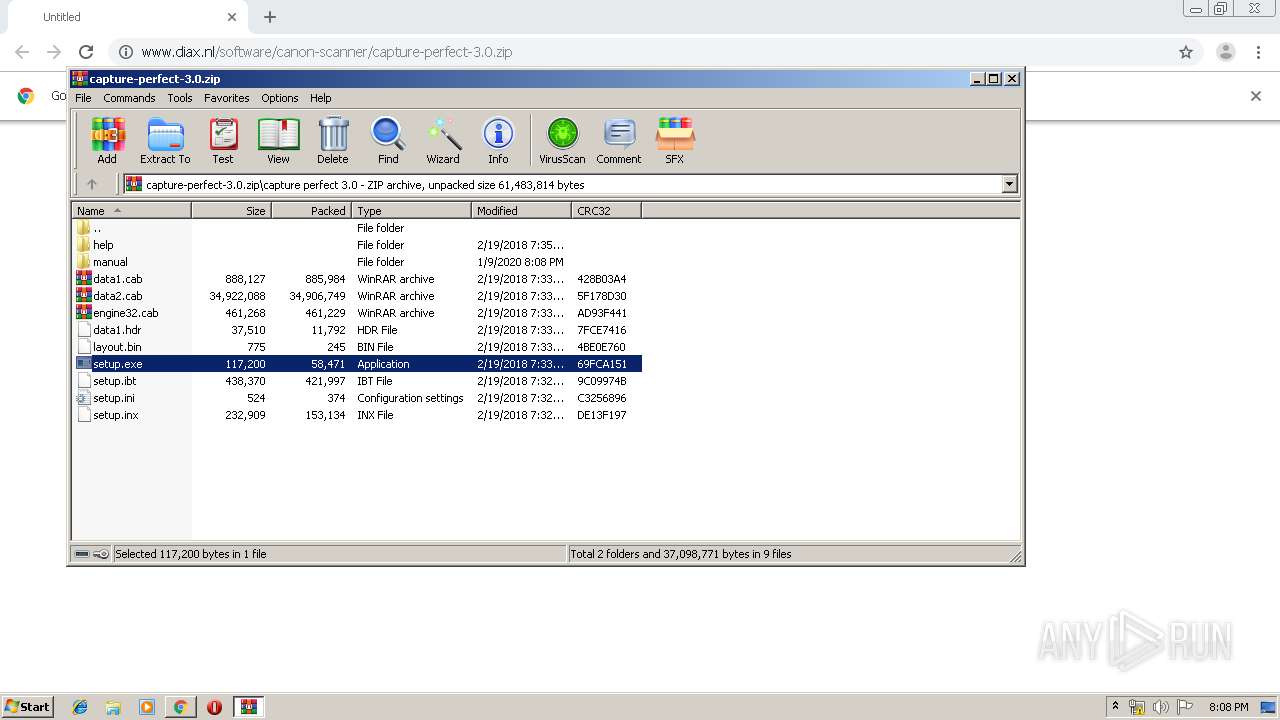Open a new Chrome tab

(x=270, y=17)
